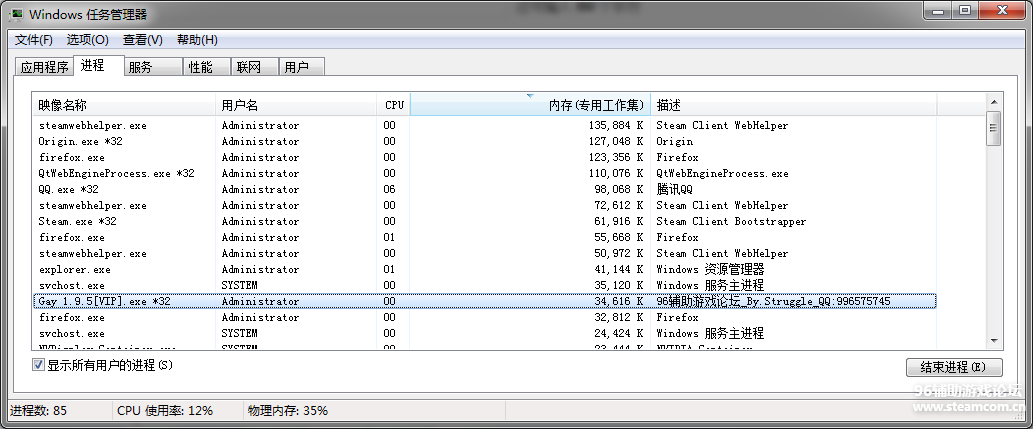
Task: Switch to the 服务 tab
Action: [x=140, y=67]
